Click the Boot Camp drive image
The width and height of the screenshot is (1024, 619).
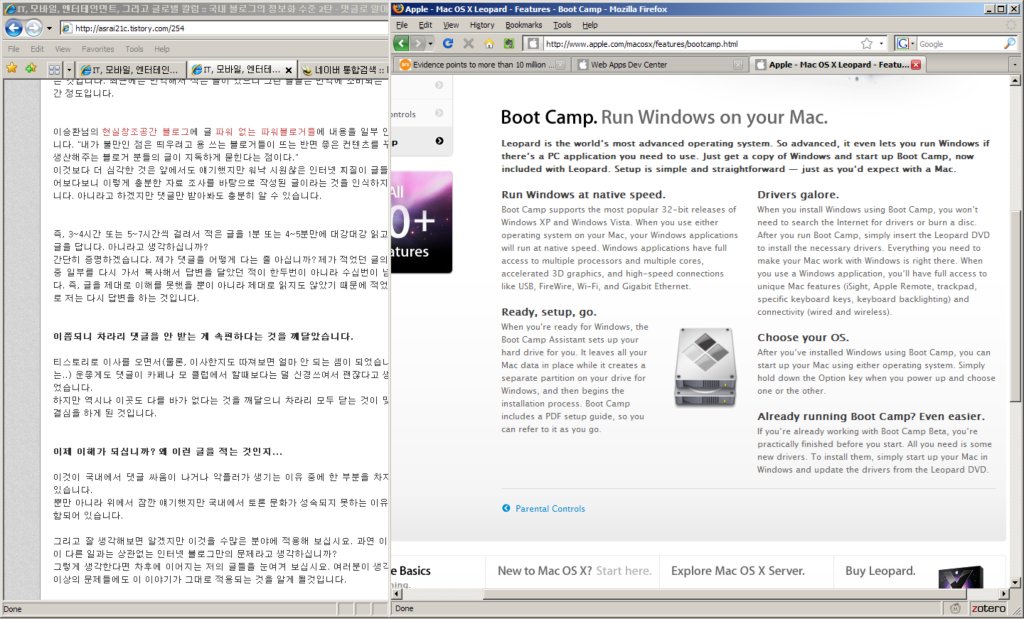pos(705,367)
